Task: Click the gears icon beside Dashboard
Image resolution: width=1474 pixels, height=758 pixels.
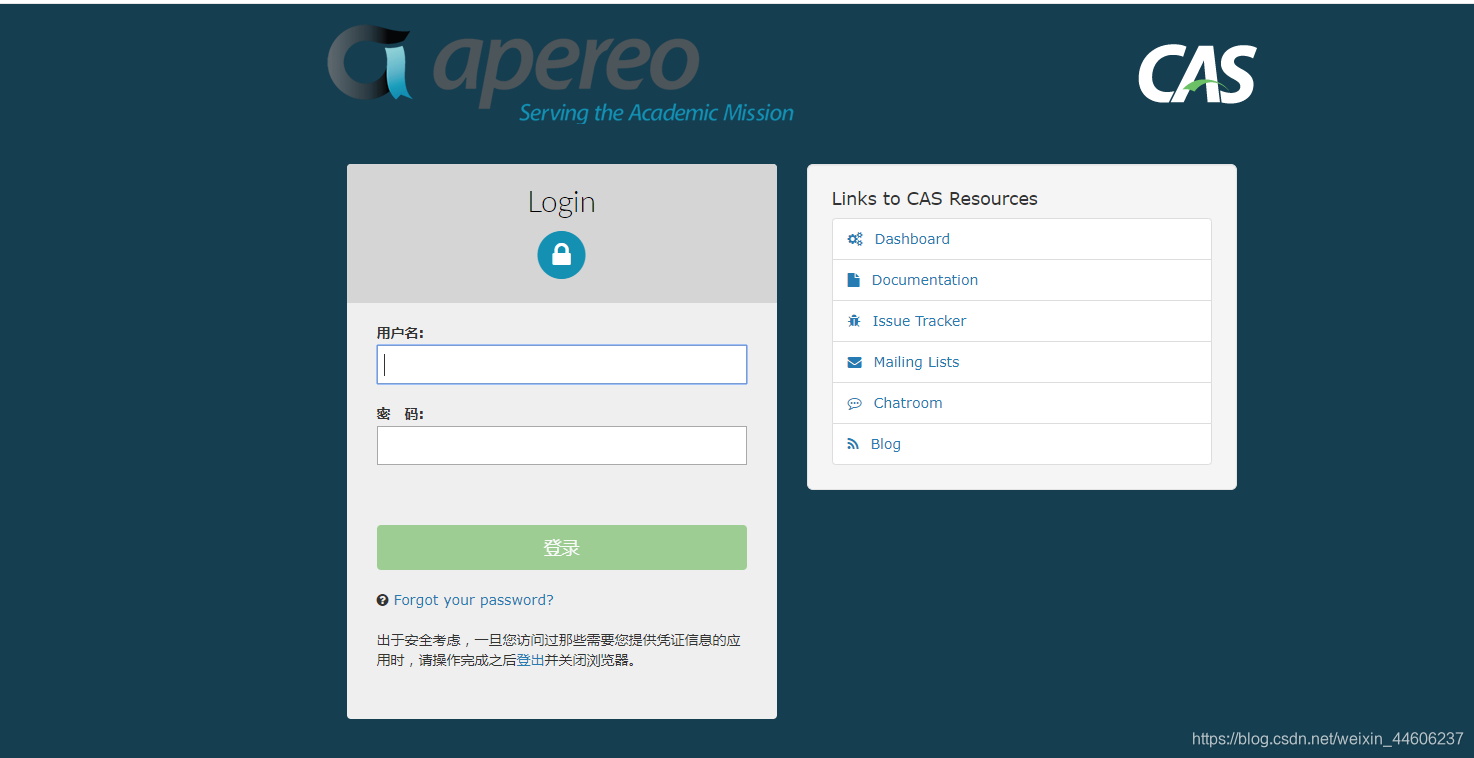Action: [855, 239]
